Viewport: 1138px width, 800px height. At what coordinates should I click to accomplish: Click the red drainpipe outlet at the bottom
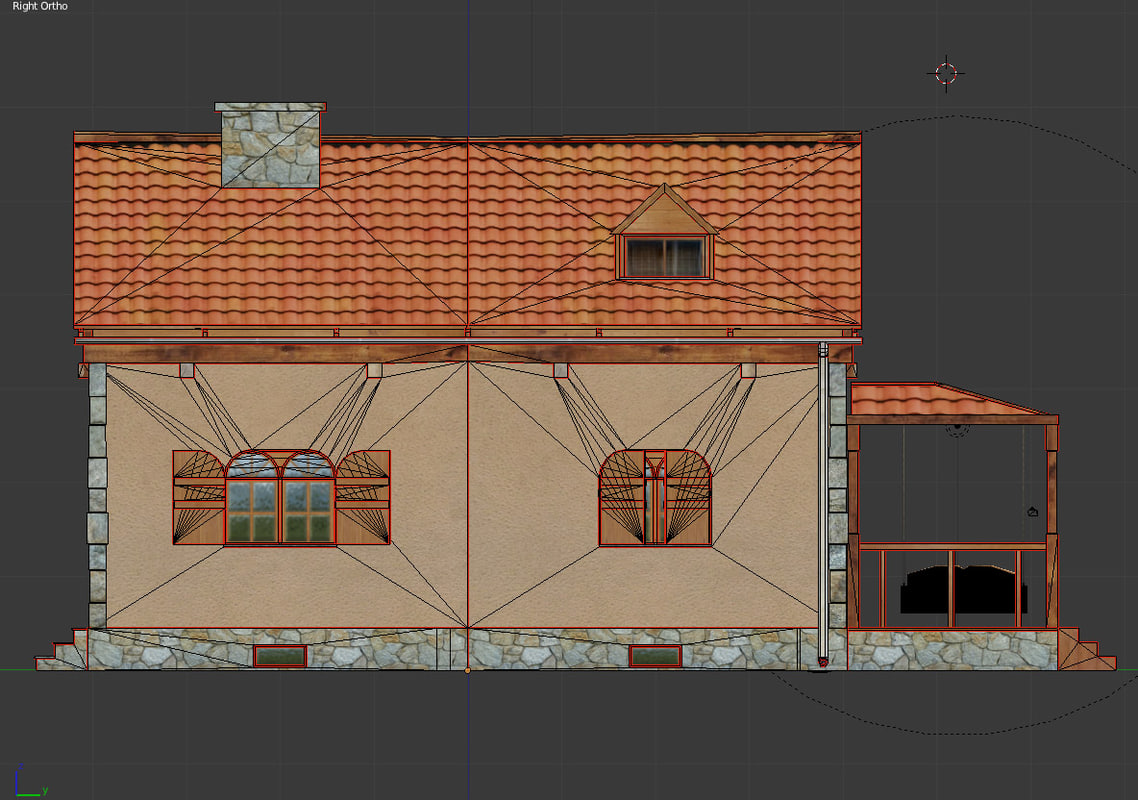(x=823, y=662)
